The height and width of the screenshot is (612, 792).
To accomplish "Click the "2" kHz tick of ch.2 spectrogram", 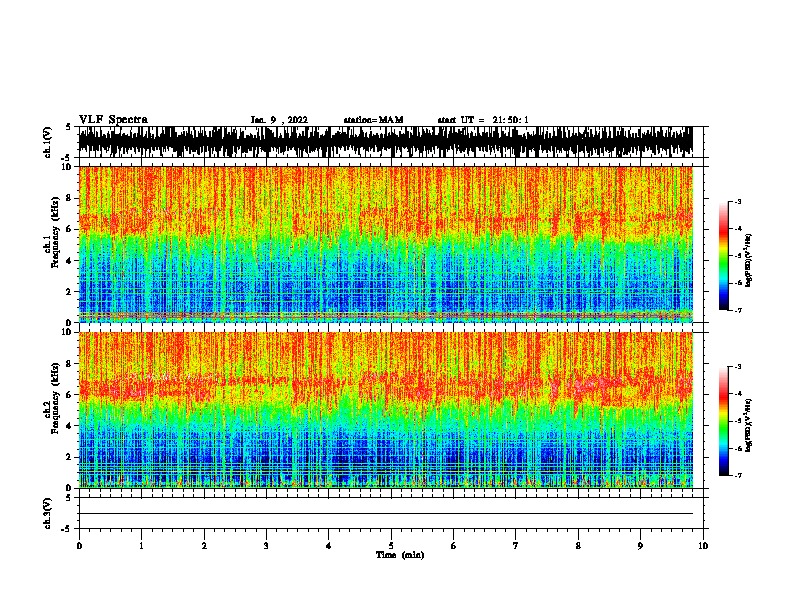I will tap(69, 457).
